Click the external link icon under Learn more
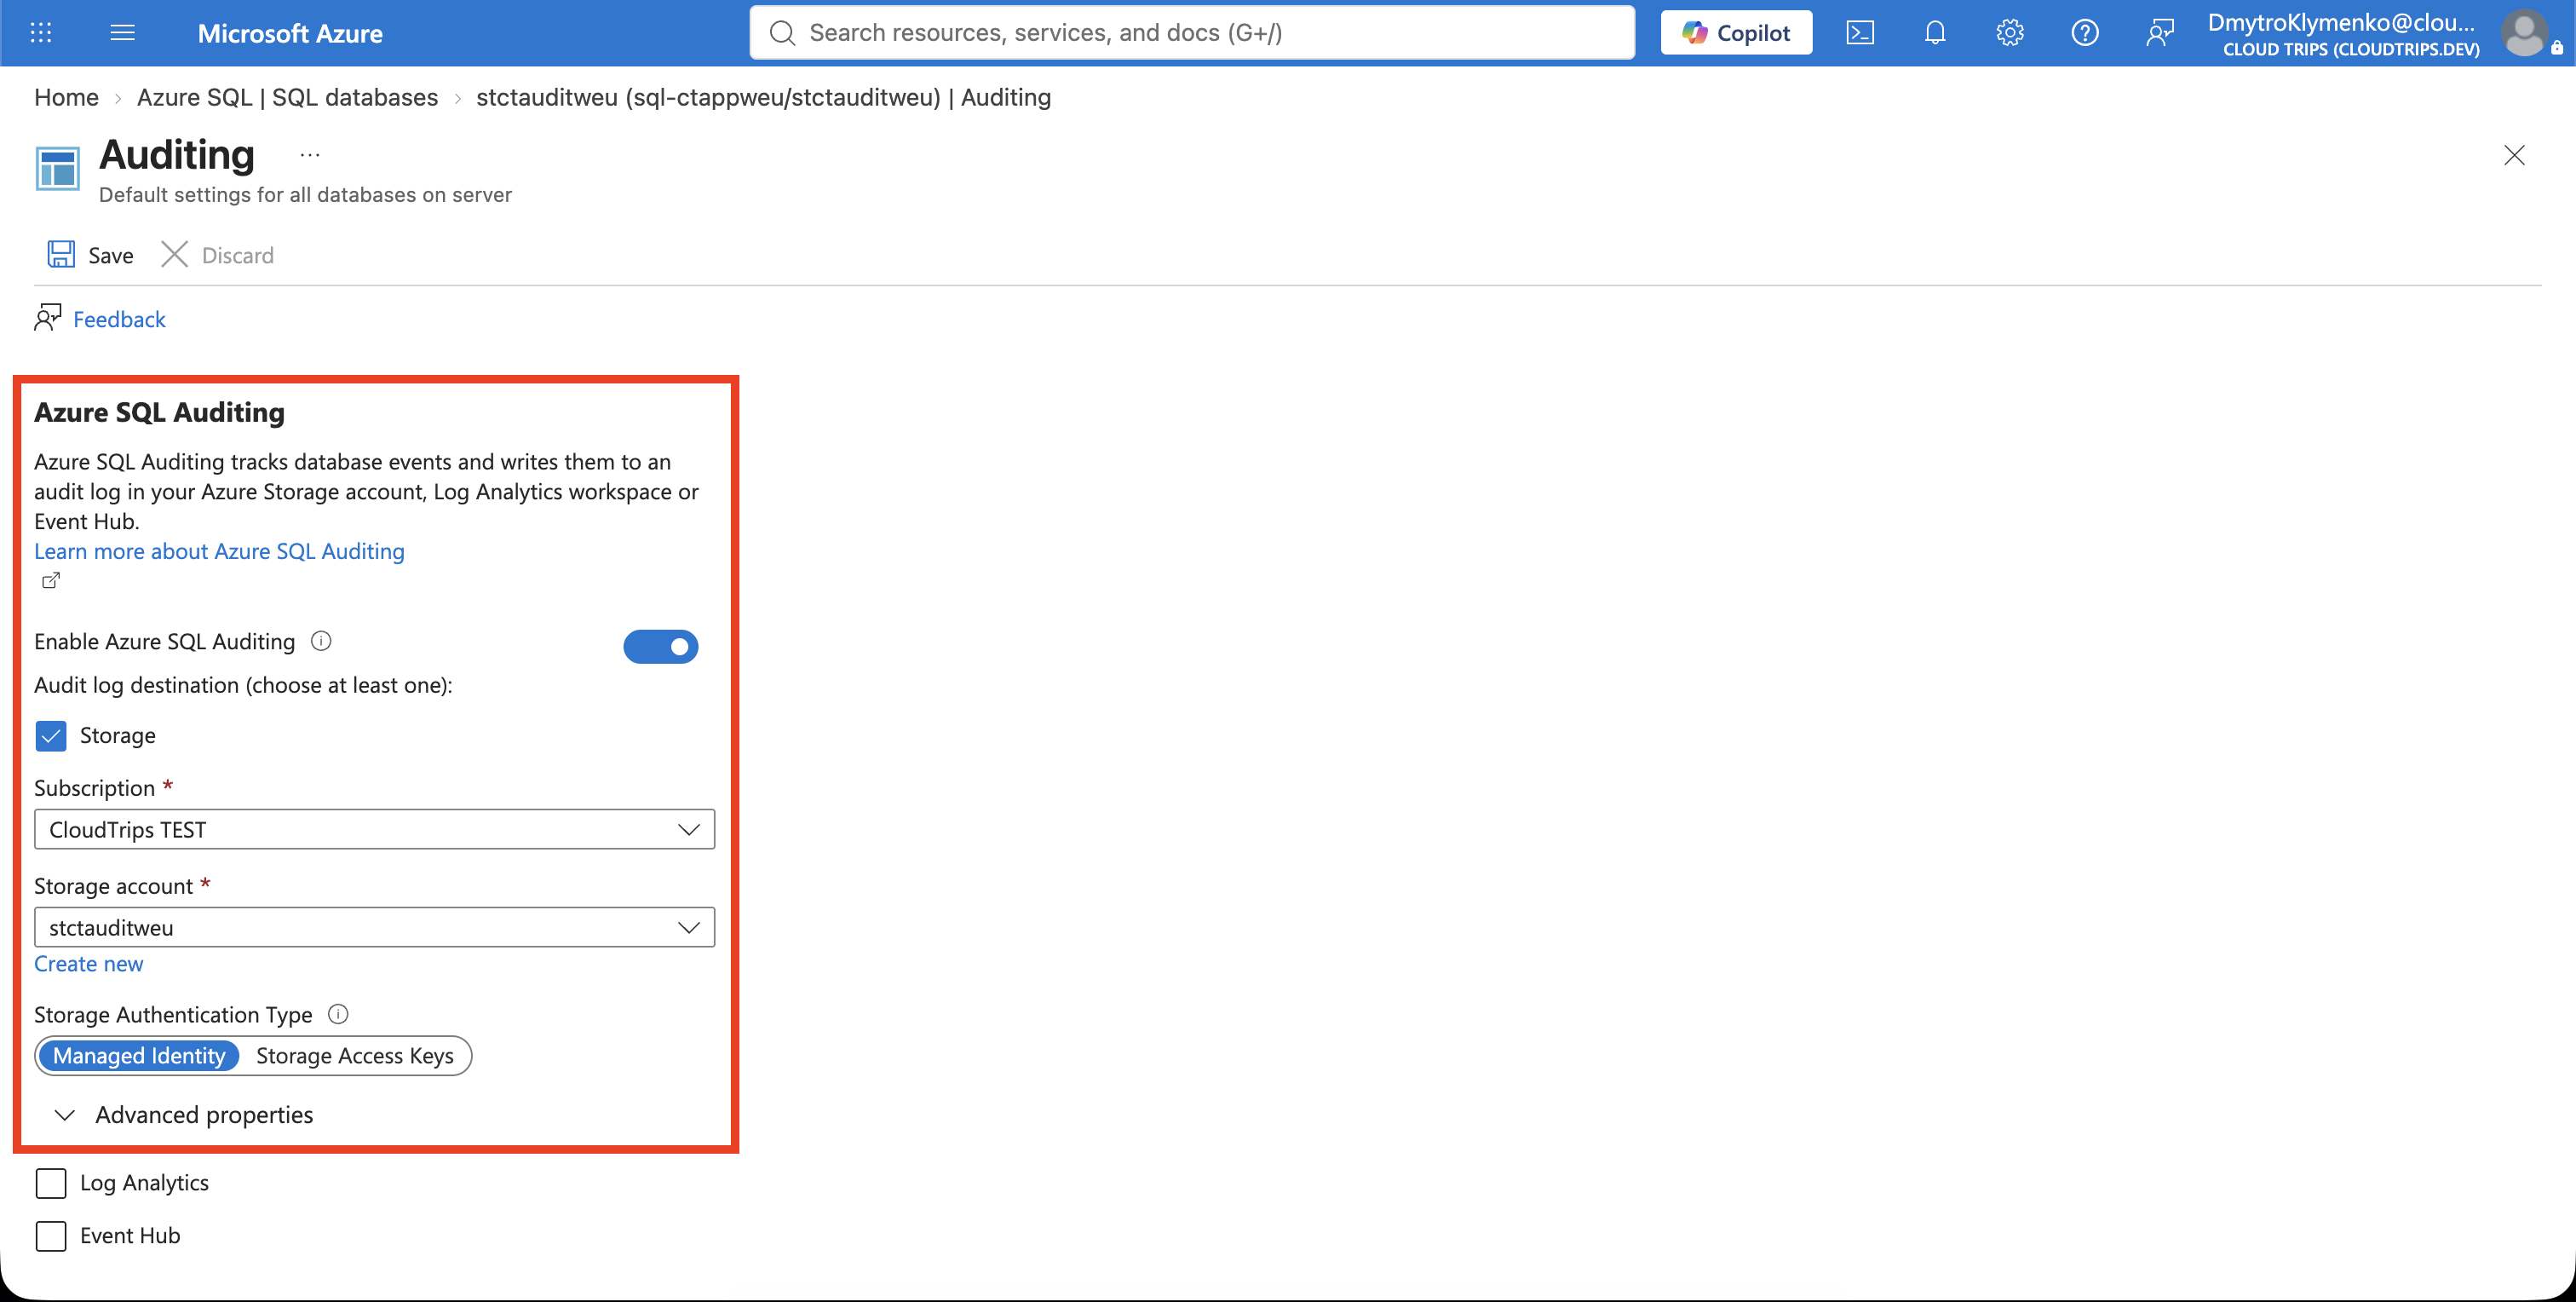This screenshot has height=1302, width=2576. 51,580
